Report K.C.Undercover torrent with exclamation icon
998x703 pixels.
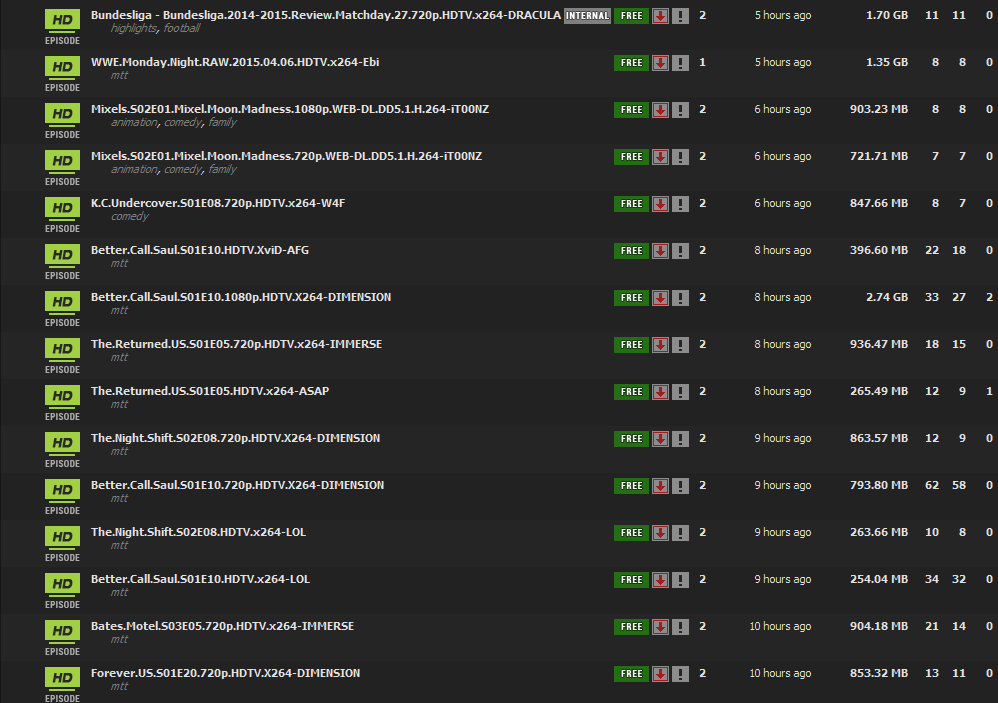[x=680, y=204]
